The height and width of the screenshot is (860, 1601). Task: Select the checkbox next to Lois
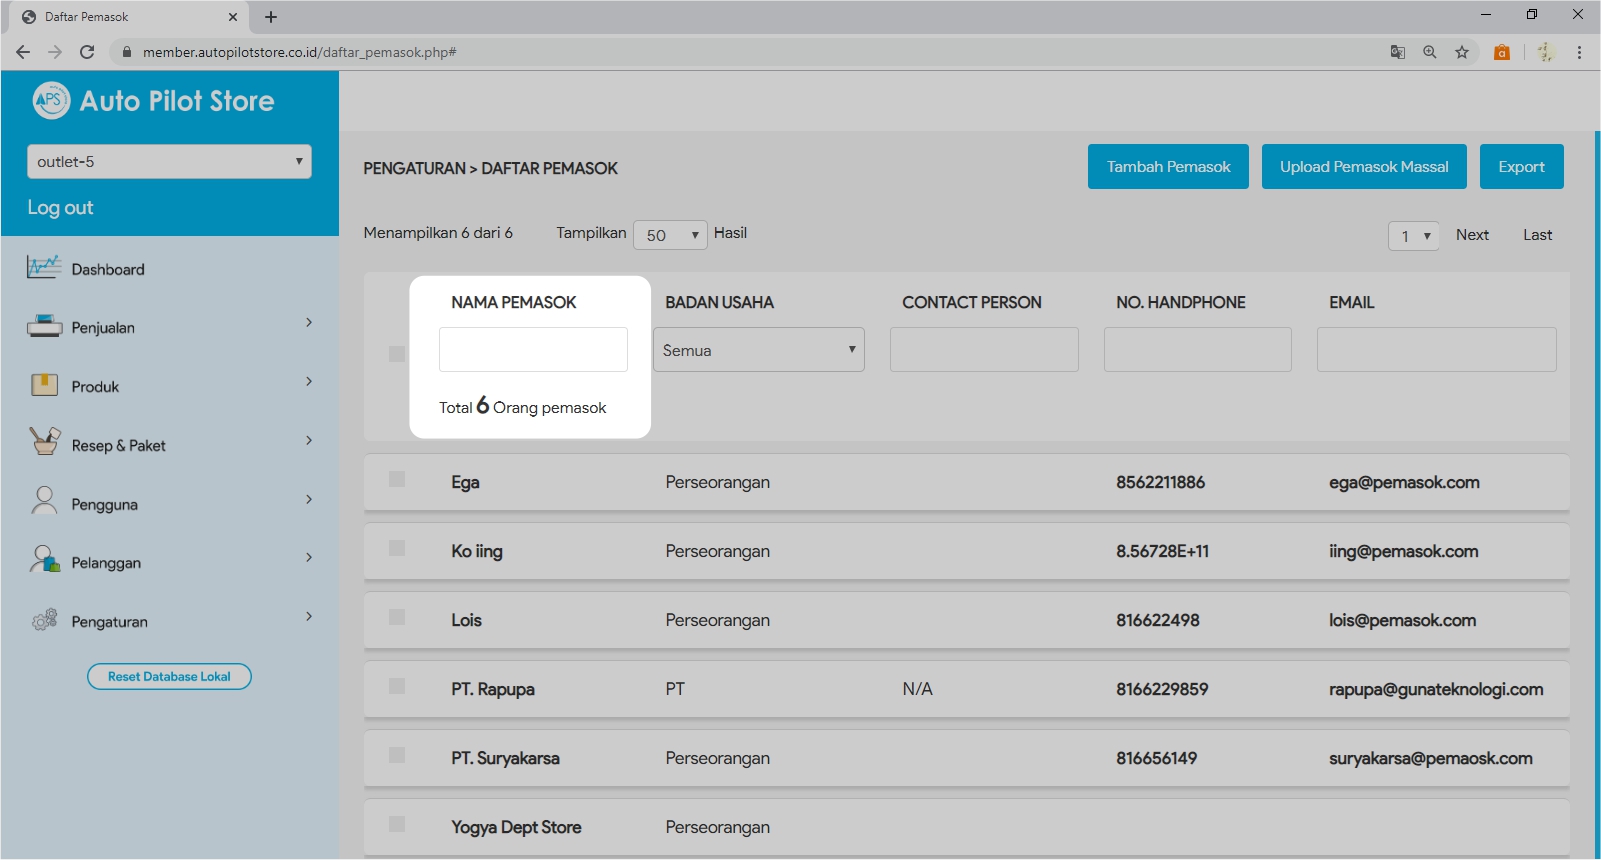pos(397,618)
